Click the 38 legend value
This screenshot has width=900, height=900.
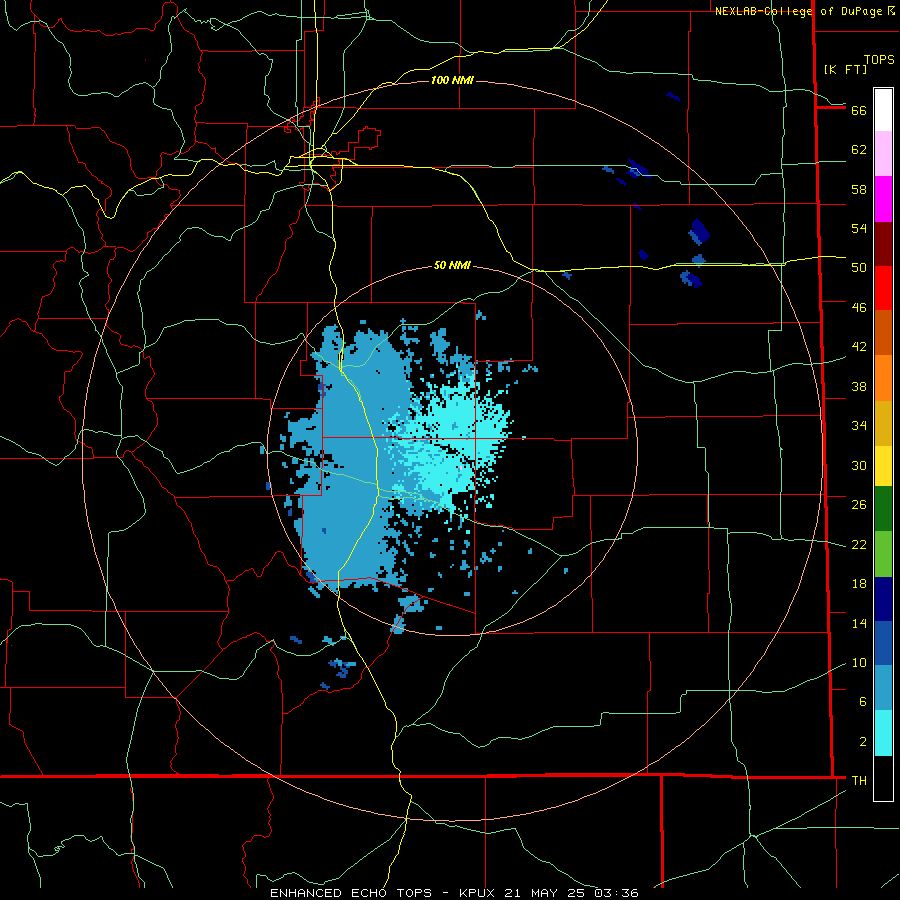click(859, 387)
